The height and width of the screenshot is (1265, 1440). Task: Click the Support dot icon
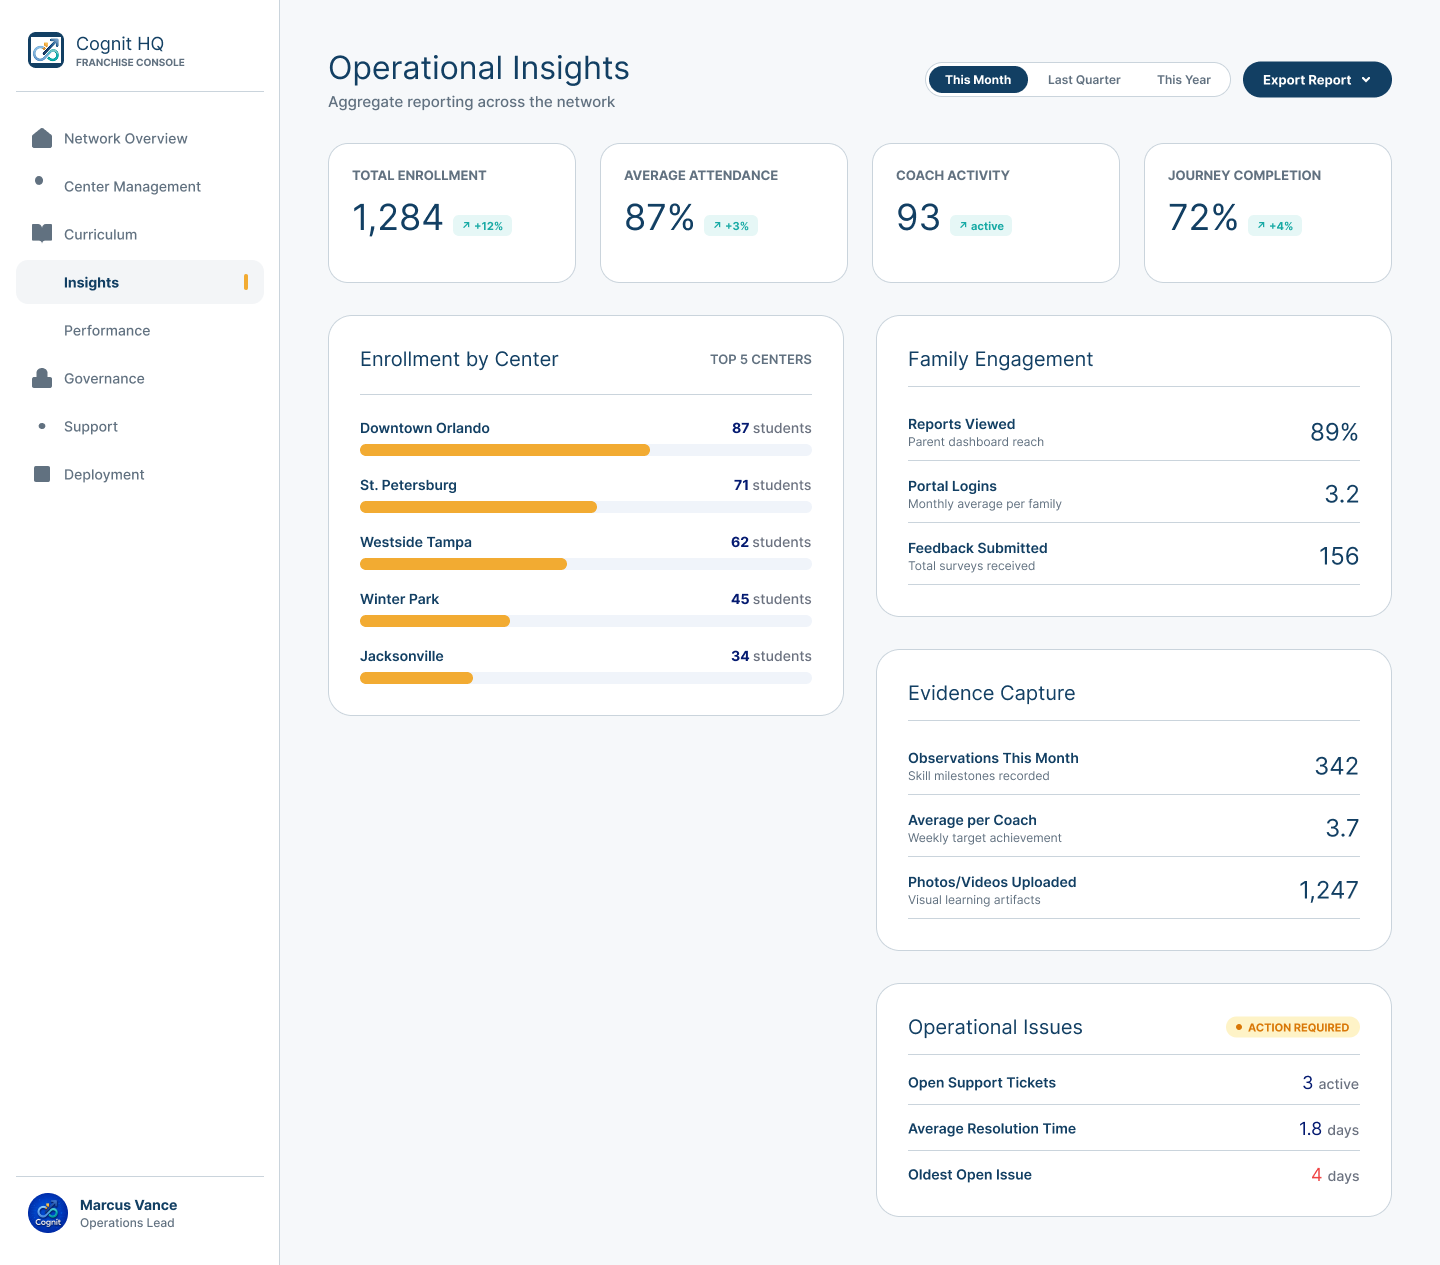point(41,426)
